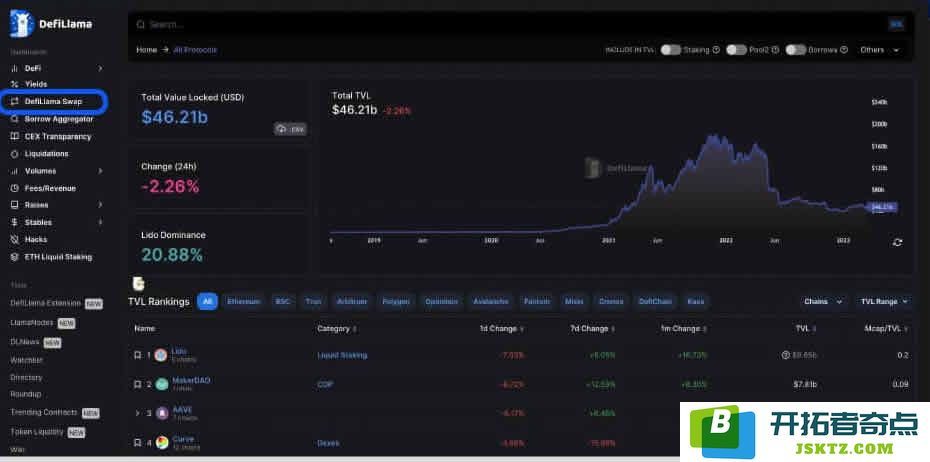Click the $7.81b TVL value
Screen dimensions: 930x462
[x=805, y=384]
